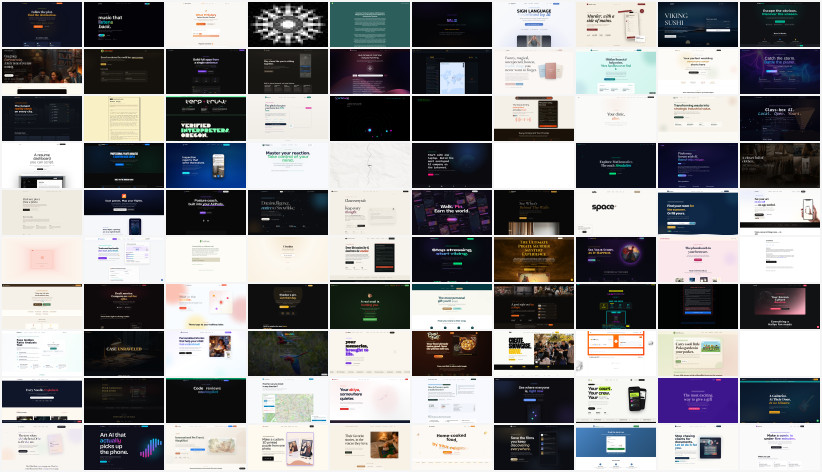Open the neon cyan box dark thumbnail
Screen dimensions: 822x472
pos(616,306)
